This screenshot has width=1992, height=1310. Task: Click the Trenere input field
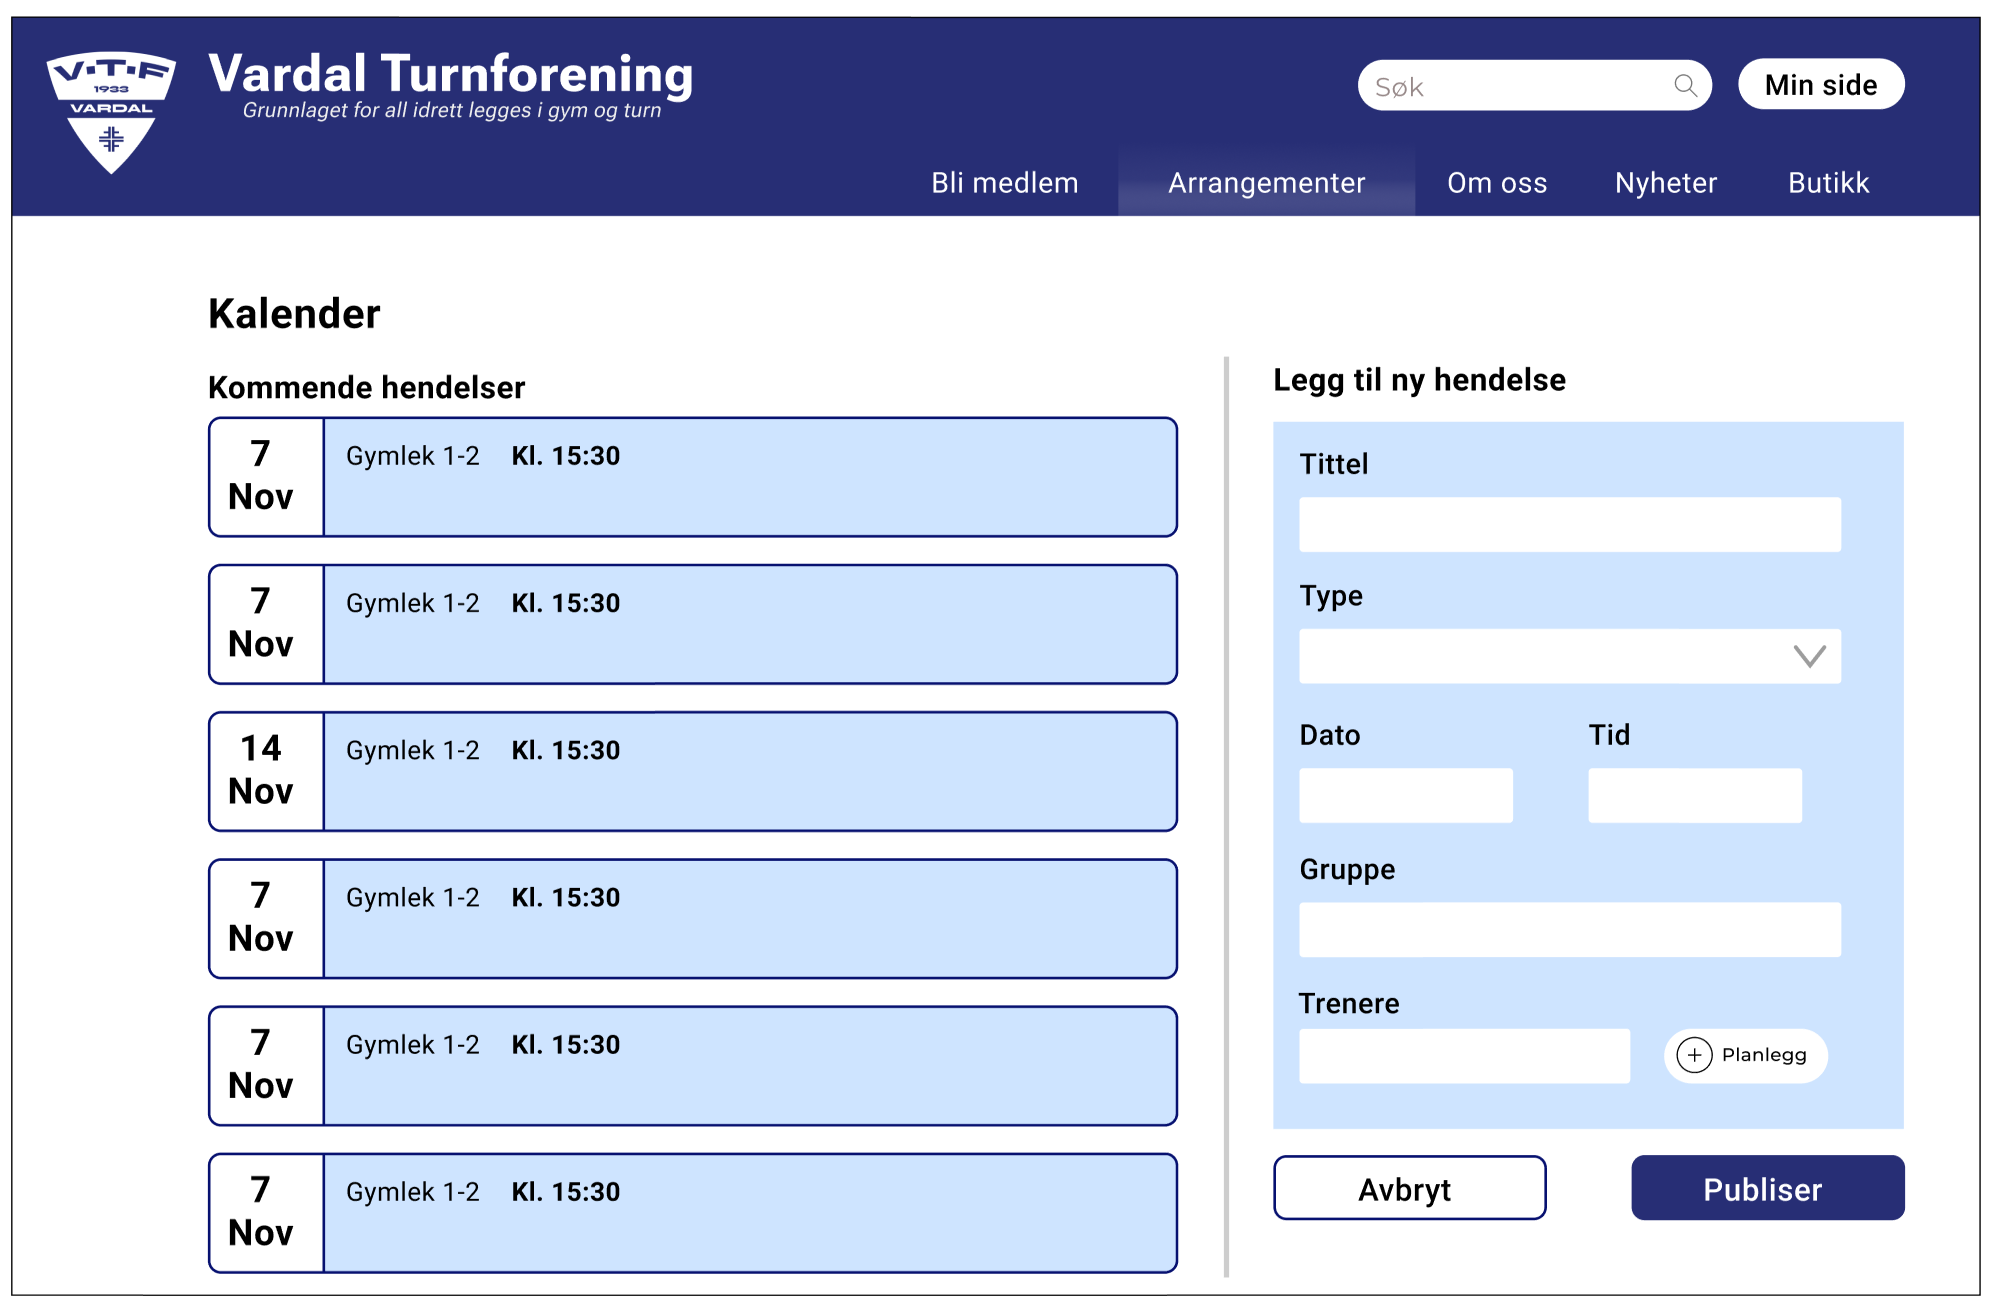point(1464,1056)
